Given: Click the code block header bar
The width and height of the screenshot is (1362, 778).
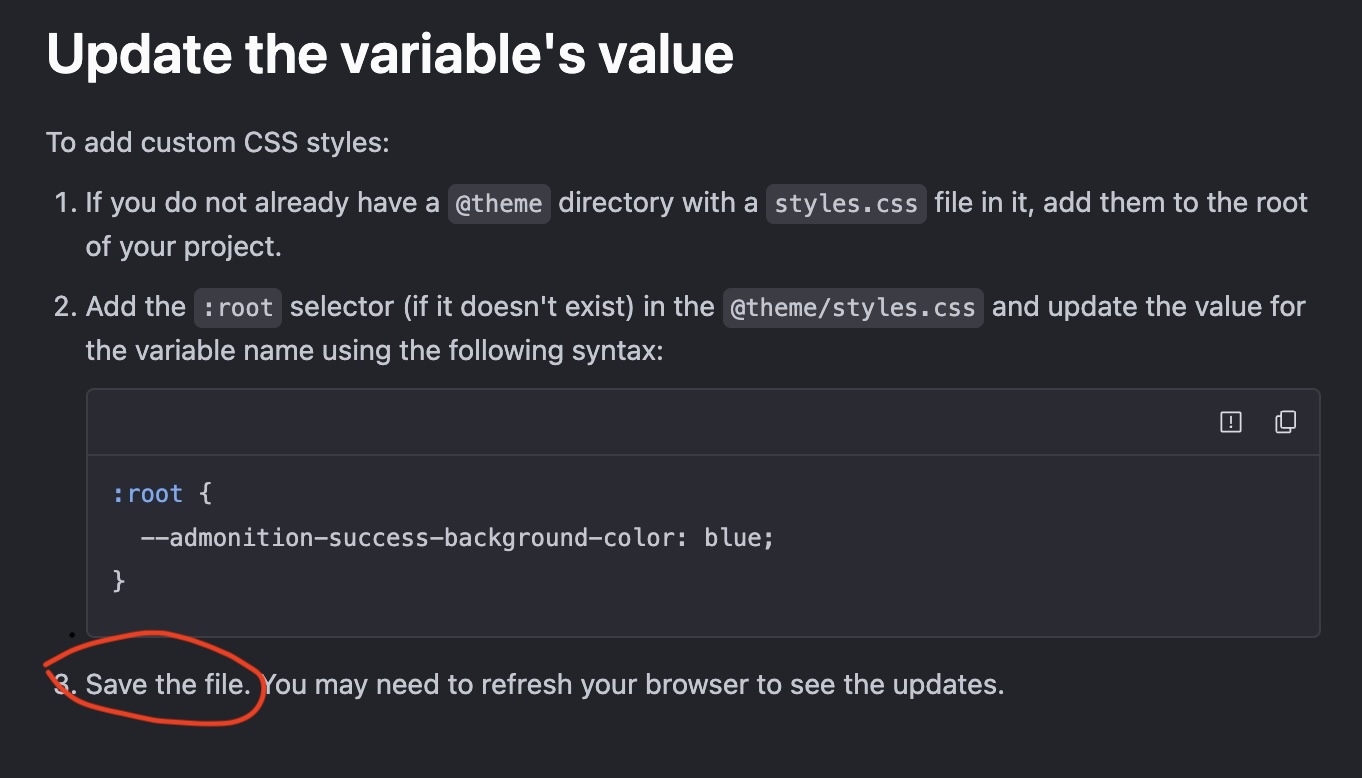Looking at the screenshot, I should [x=703, y=422].
